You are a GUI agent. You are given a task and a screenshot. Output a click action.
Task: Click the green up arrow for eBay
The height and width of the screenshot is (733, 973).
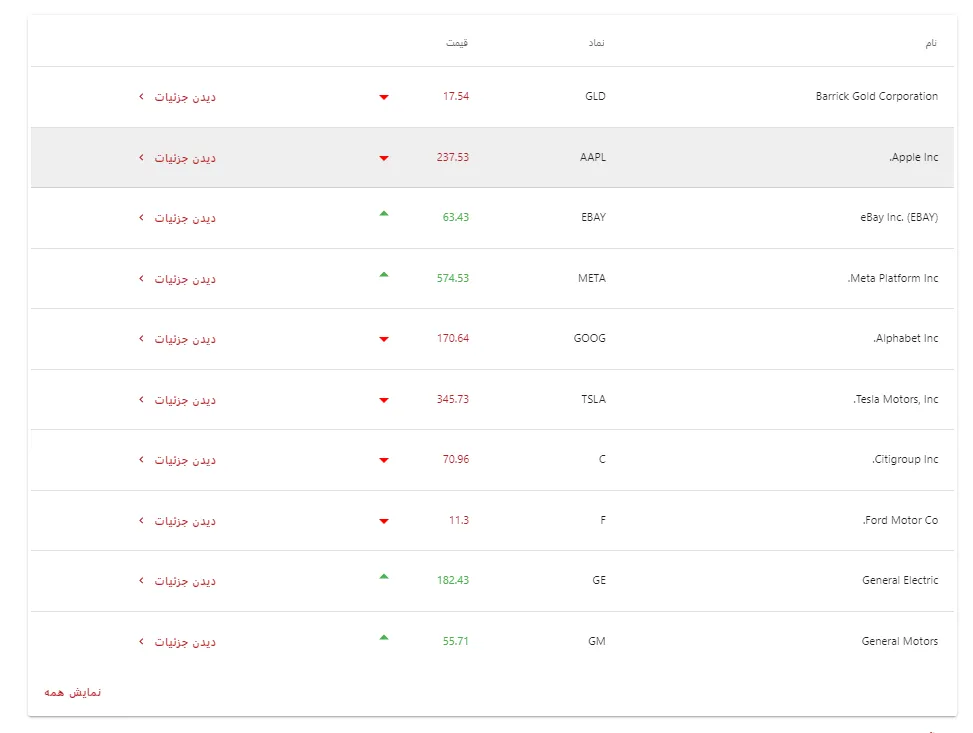384,214
